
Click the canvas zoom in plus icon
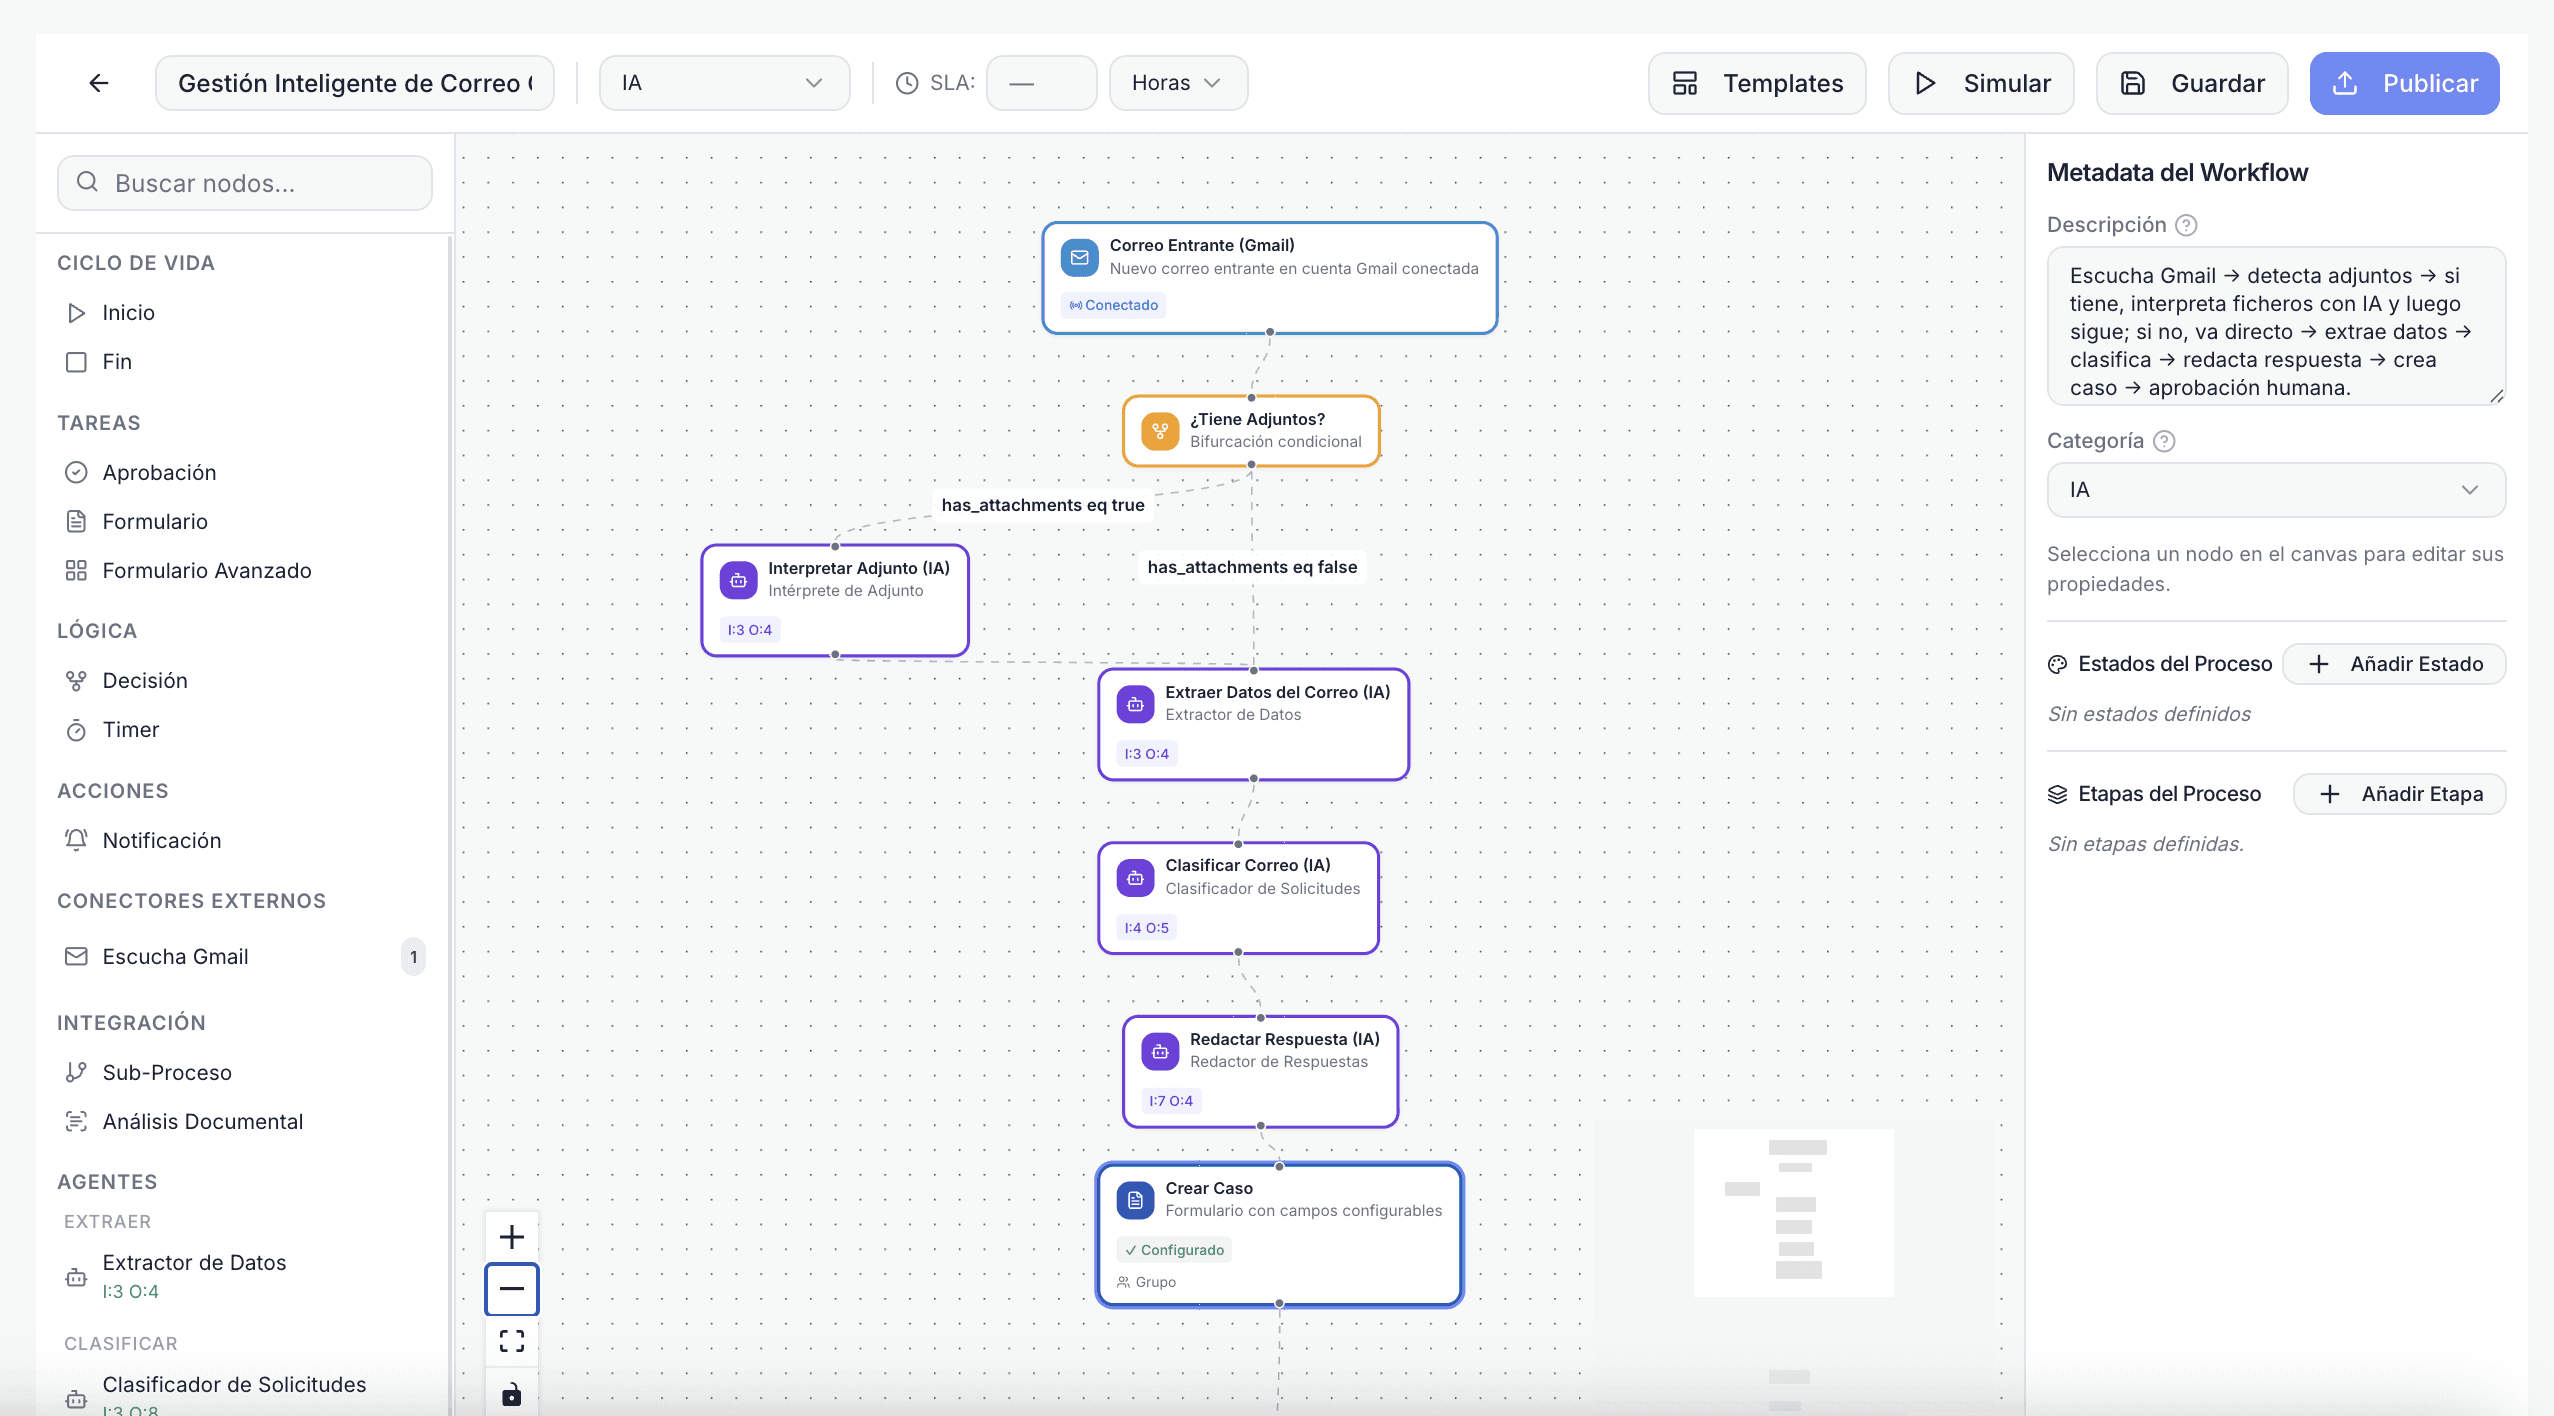tap(511, 1237)
